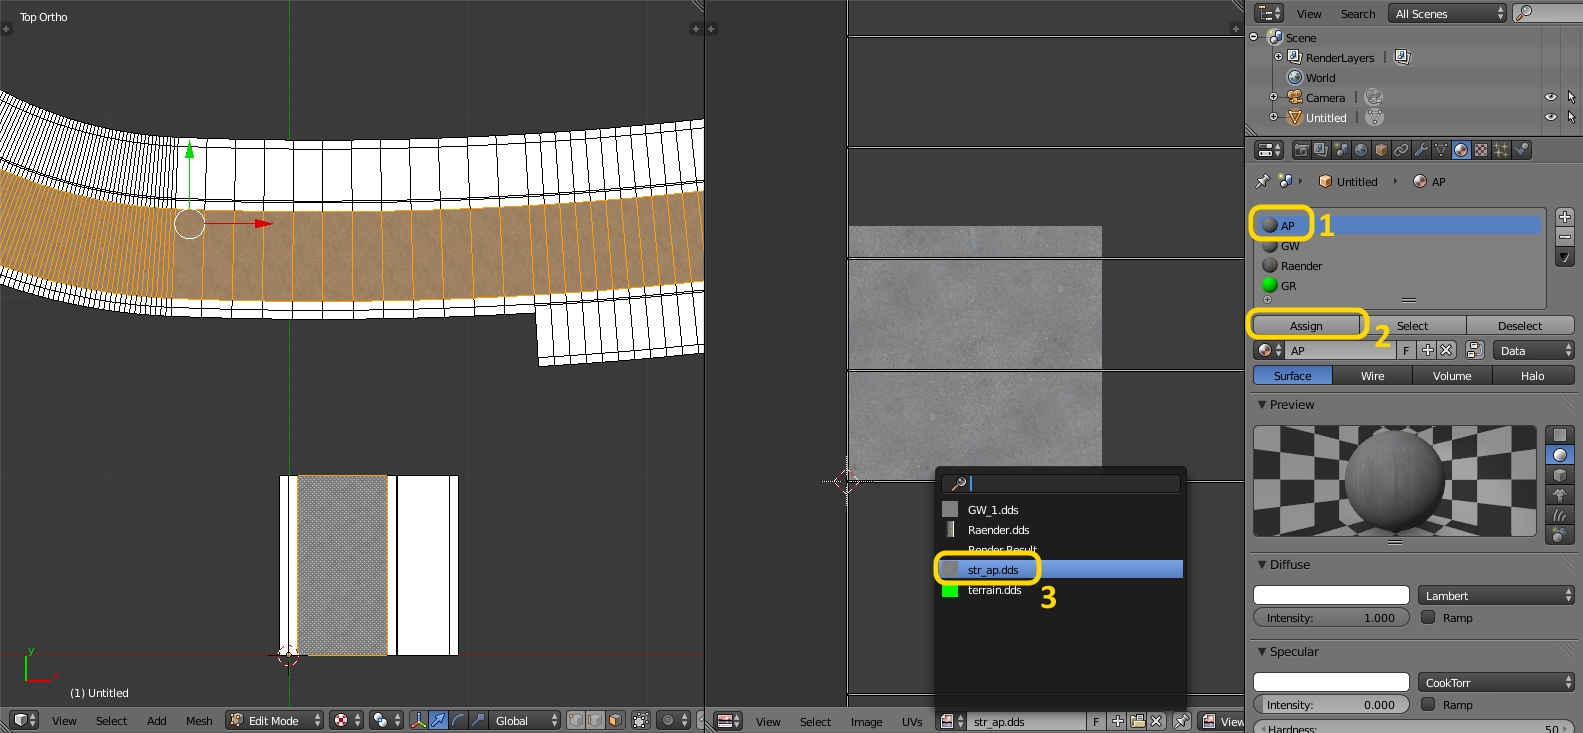1583x733 pixels.
Task: Toggle the Diffuse Ramp checkbox
Action: [1428, 618]
